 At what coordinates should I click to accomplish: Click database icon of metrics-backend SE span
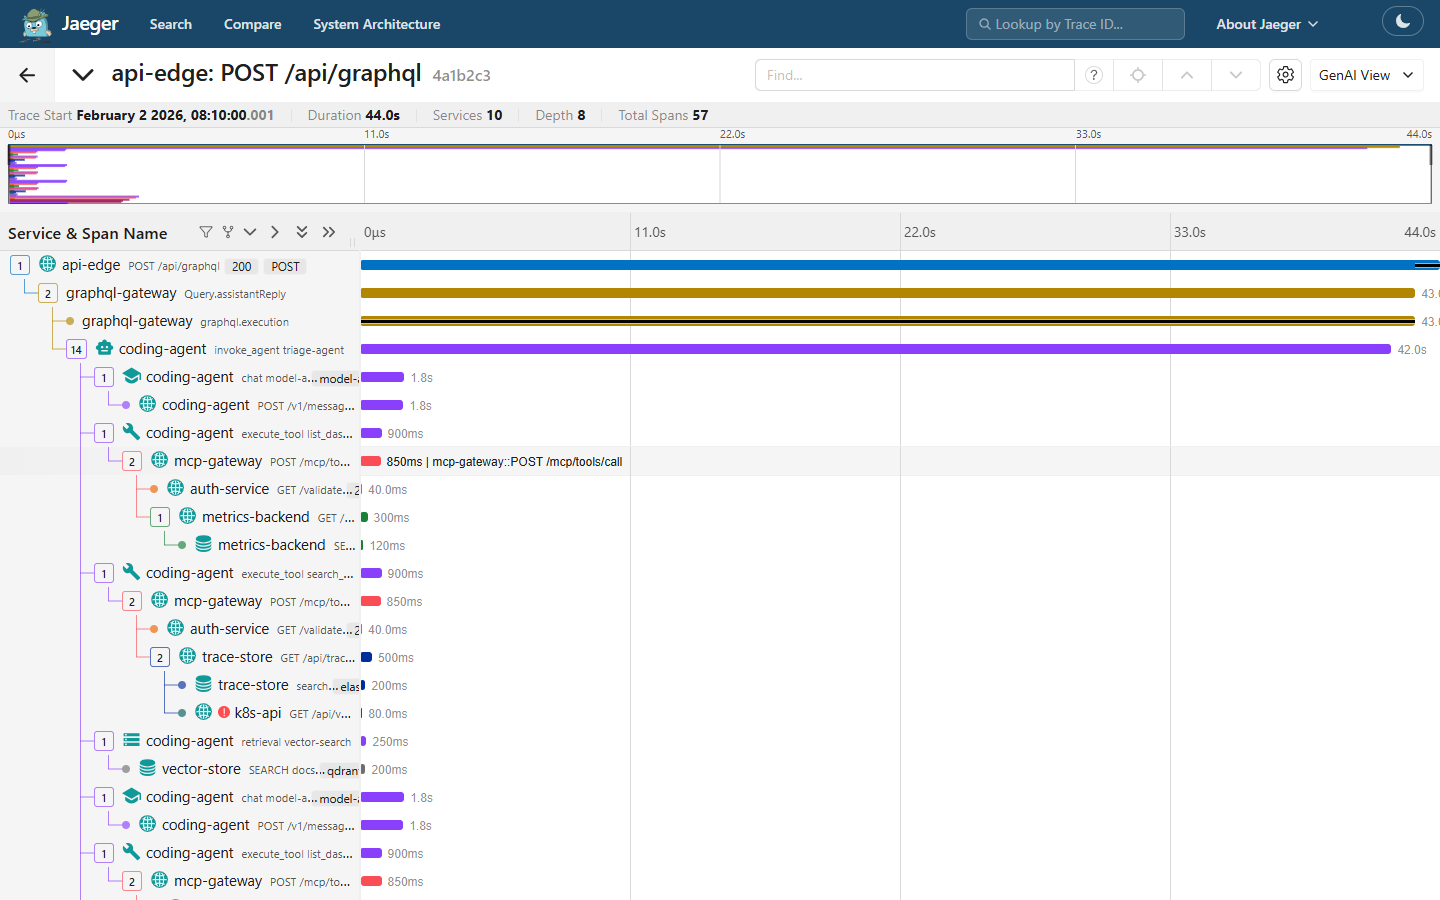pos(203,544)
